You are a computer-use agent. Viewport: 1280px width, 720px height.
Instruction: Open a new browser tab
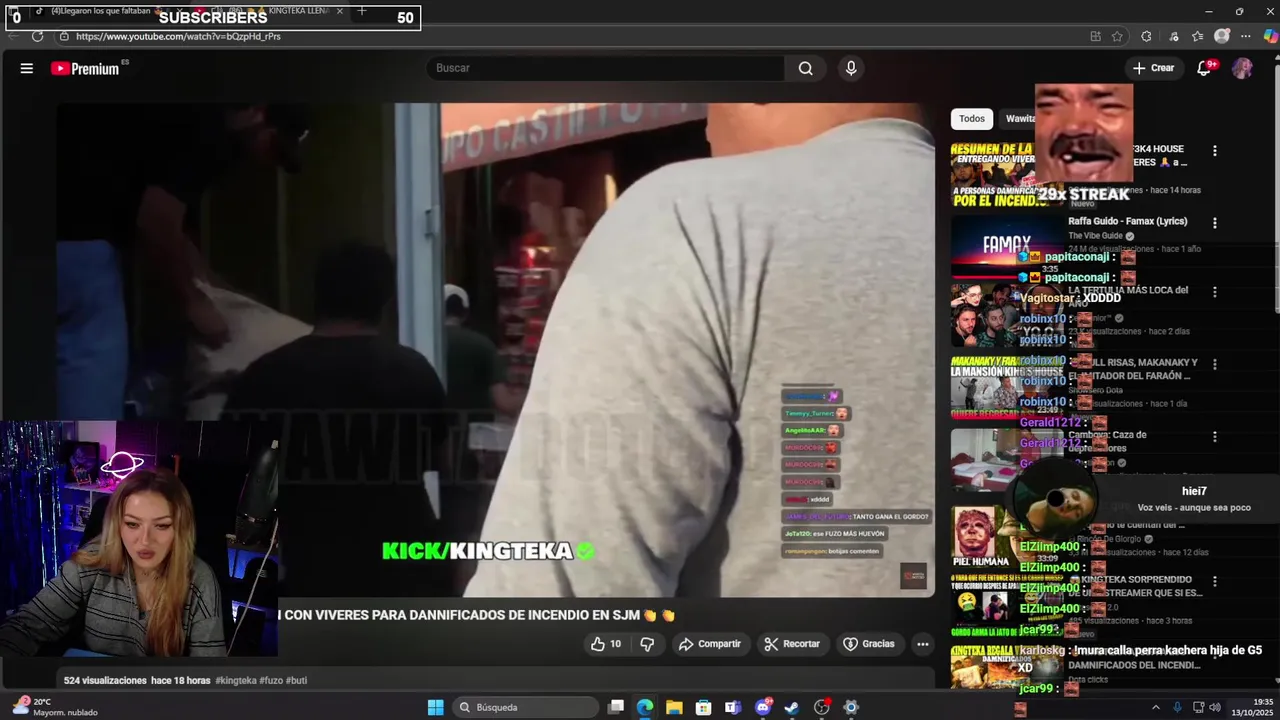(x=362, y=11)
